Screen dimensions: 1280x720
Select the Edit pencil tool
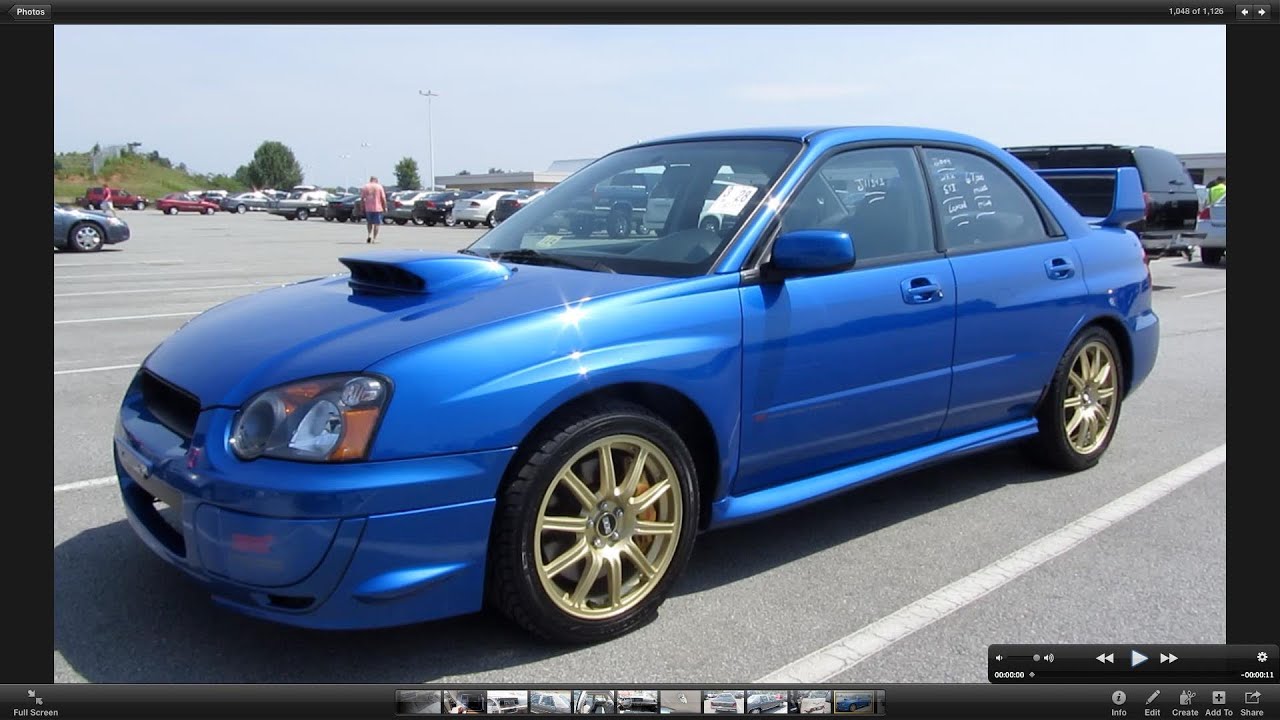(1152, 697)
